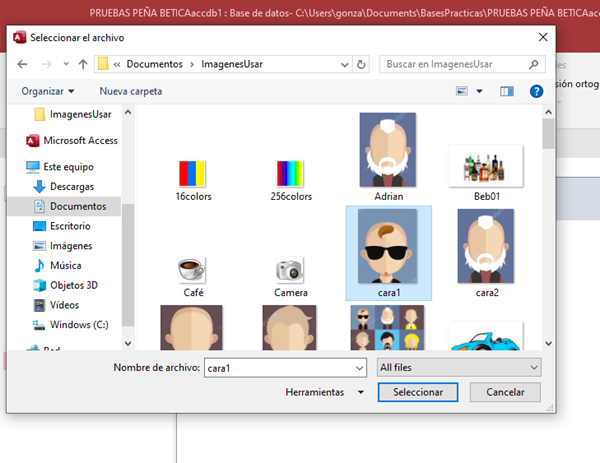Click the Cancelar button

pyautogui.click(x=504, y=392)
